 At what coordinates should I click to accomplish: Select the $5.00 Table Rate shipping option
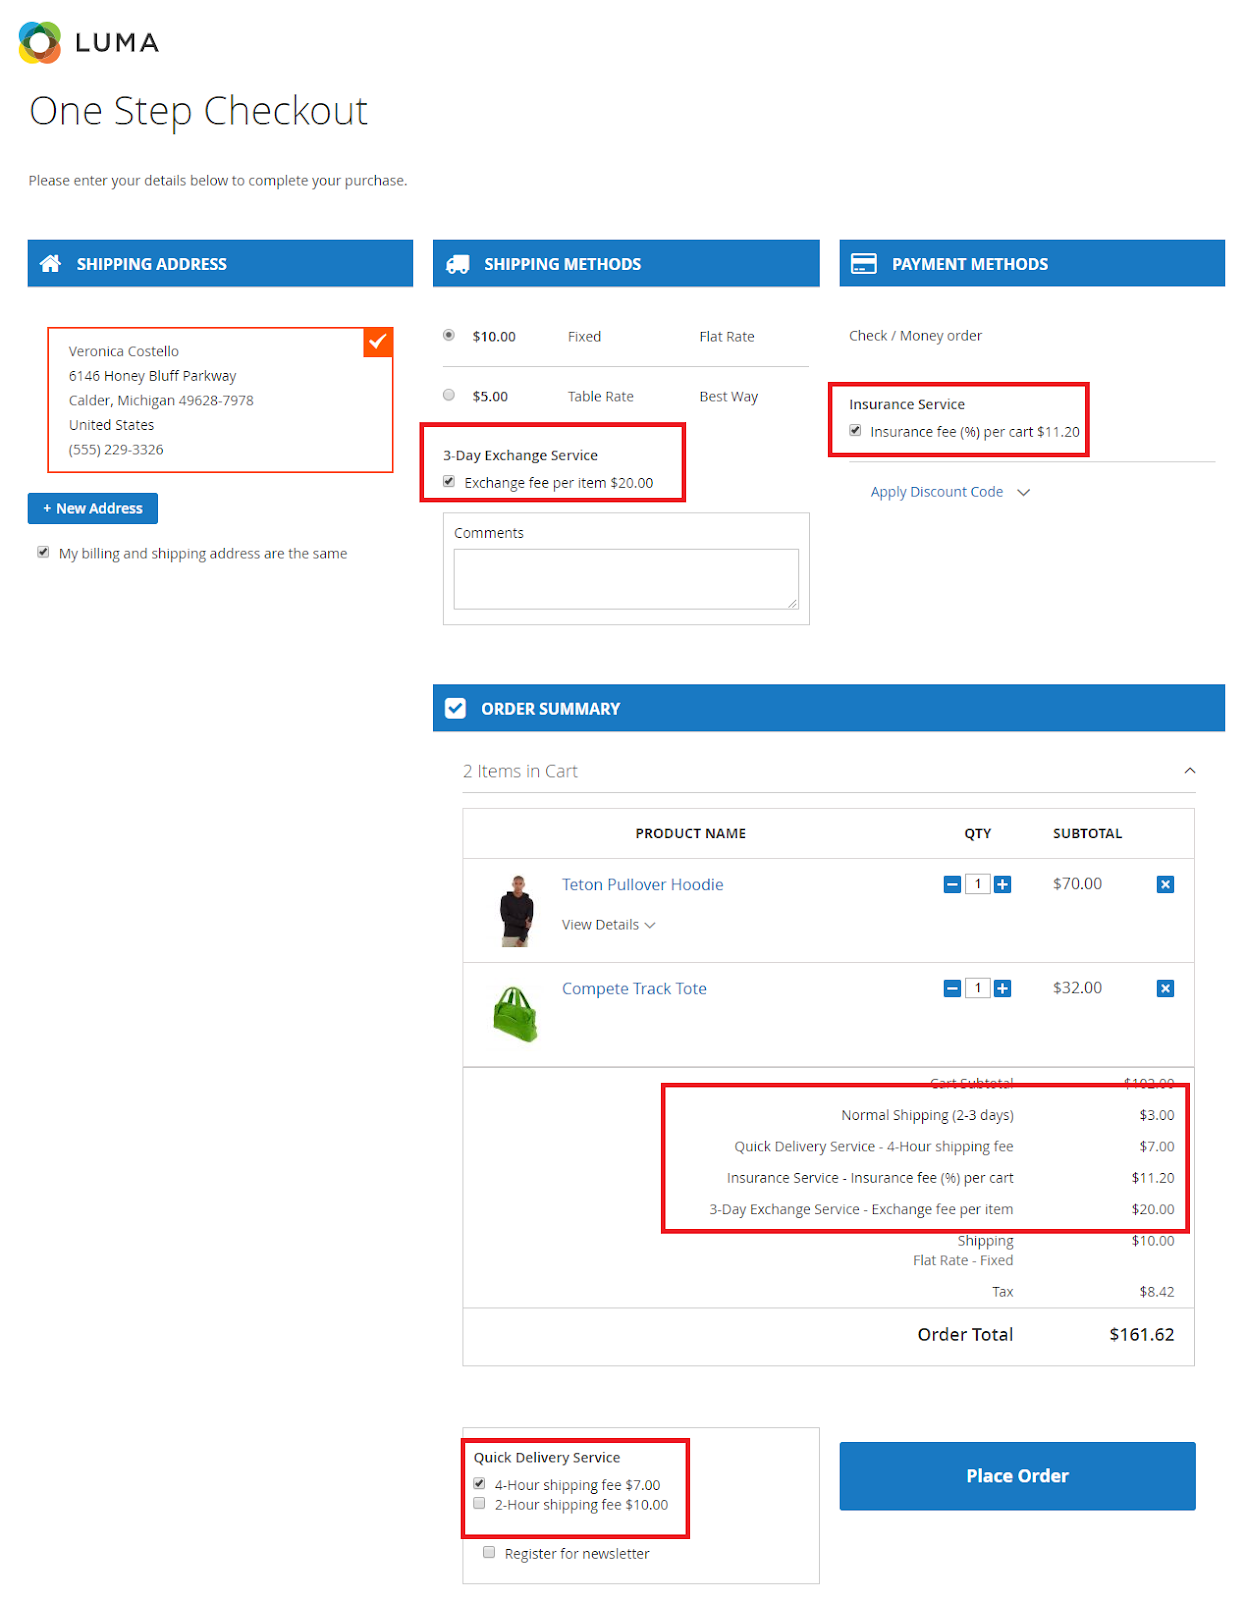coord(449,395)
